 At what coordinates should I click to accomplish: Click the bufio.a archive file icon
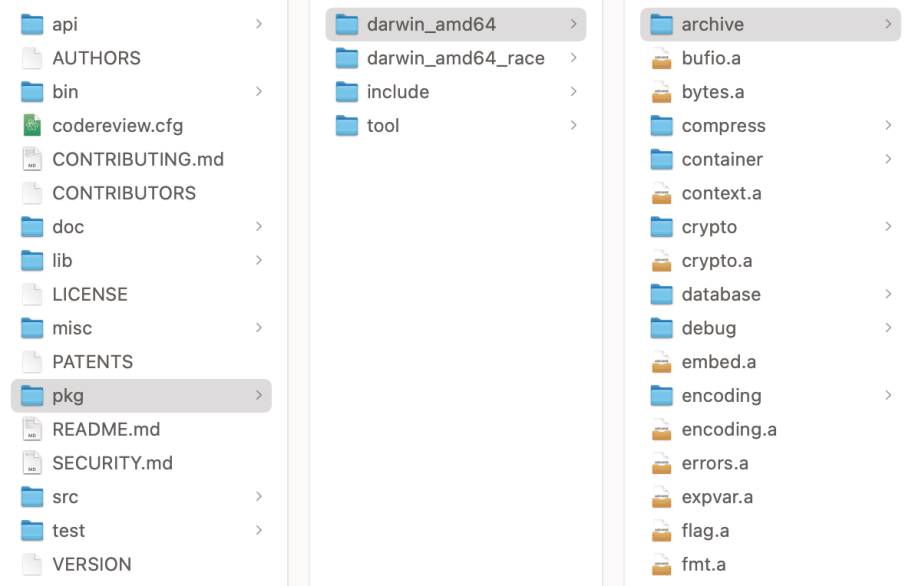(661, 58)
